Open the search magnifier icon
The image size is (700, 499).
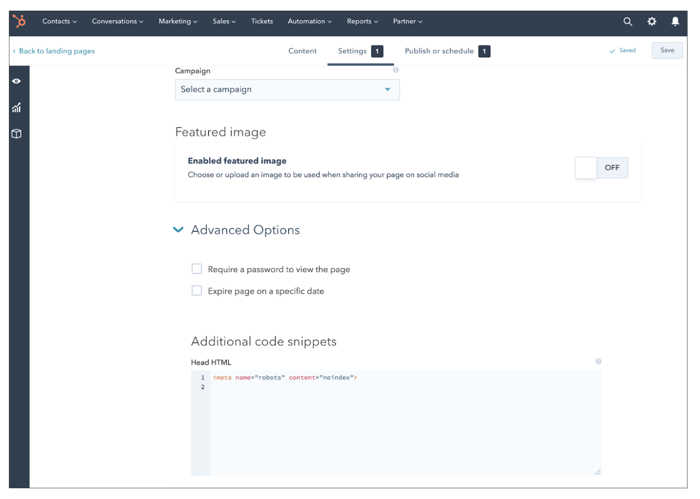click(x=628, y=21)
